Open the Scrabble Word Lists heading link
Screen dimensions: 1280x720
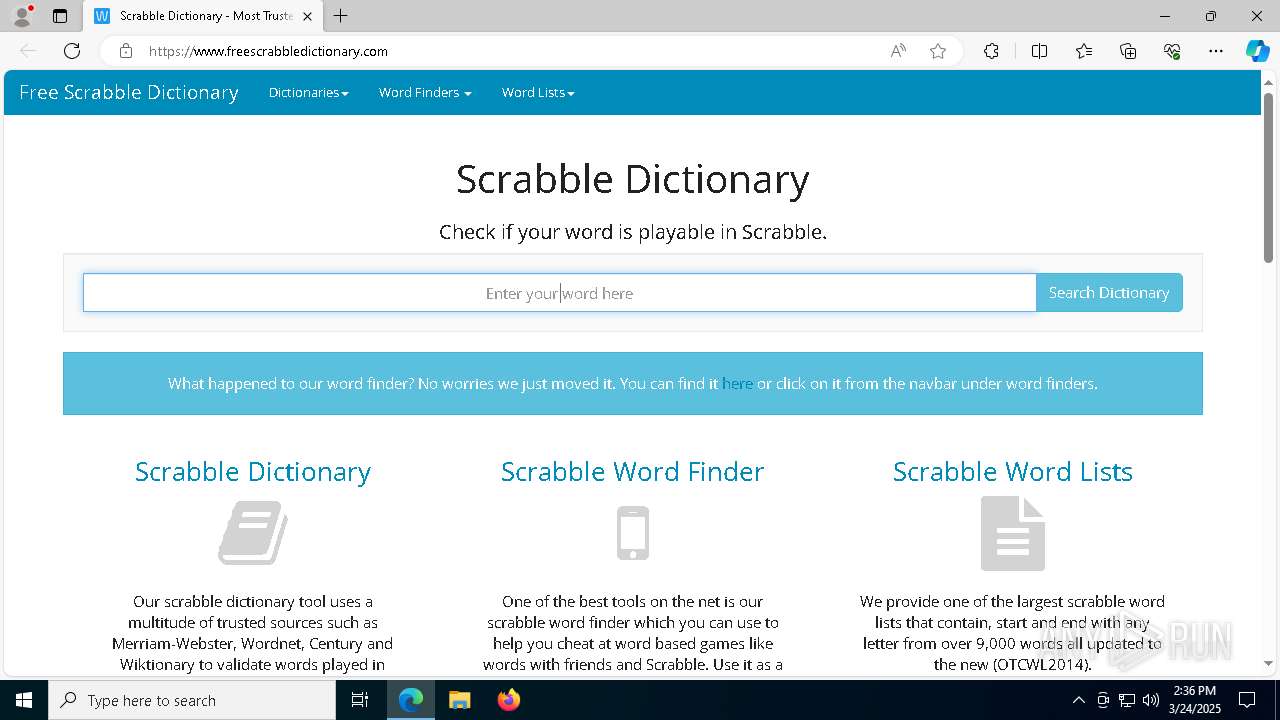coord(1013,471)
